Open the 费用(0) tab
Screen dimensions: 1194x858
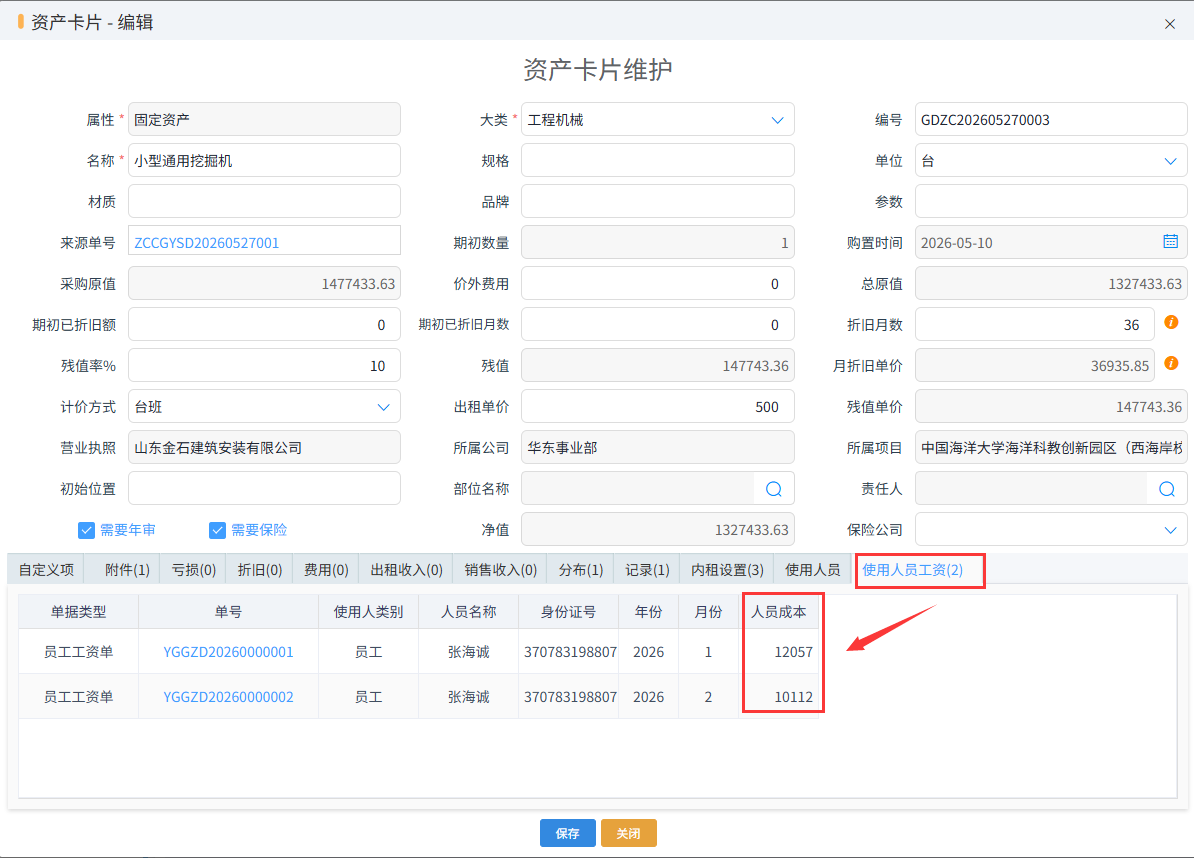[326, 570]
